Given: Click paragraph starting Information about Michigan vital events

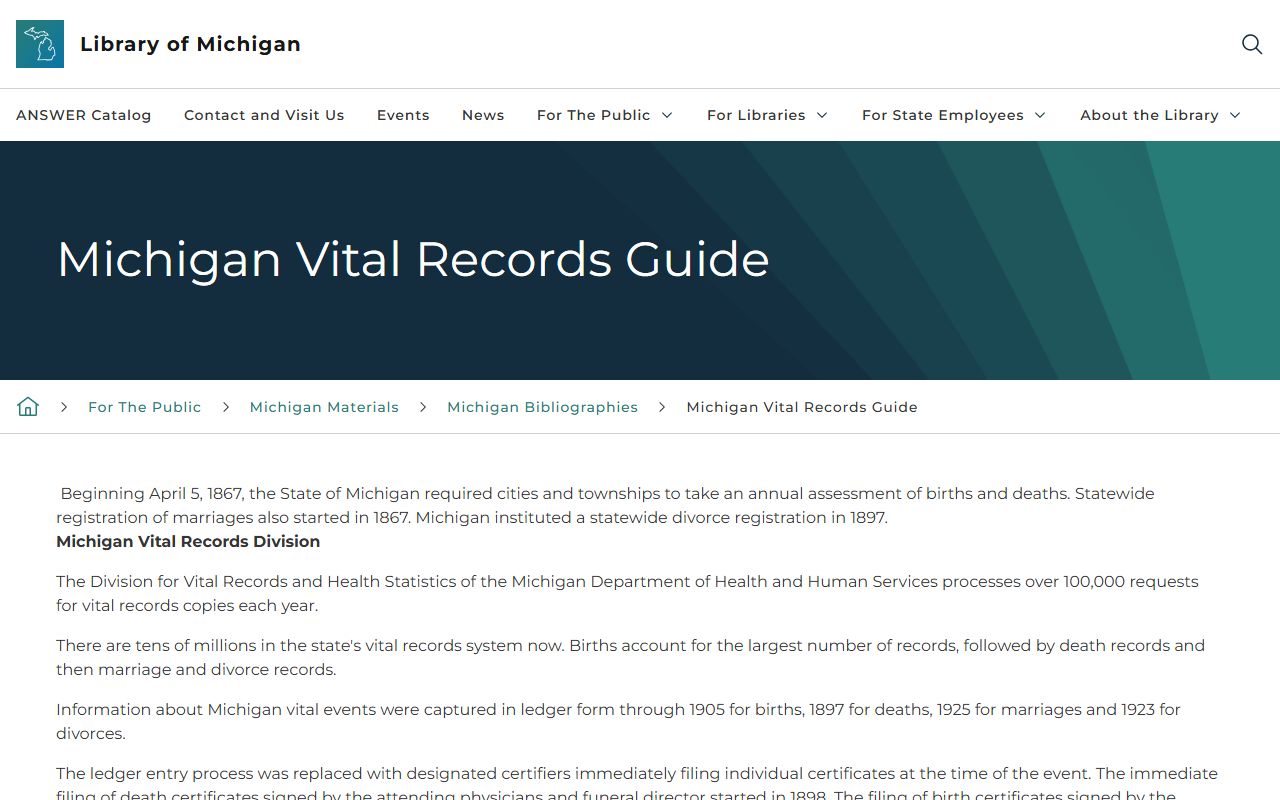Looking at the screenshot, I should 618,721.
